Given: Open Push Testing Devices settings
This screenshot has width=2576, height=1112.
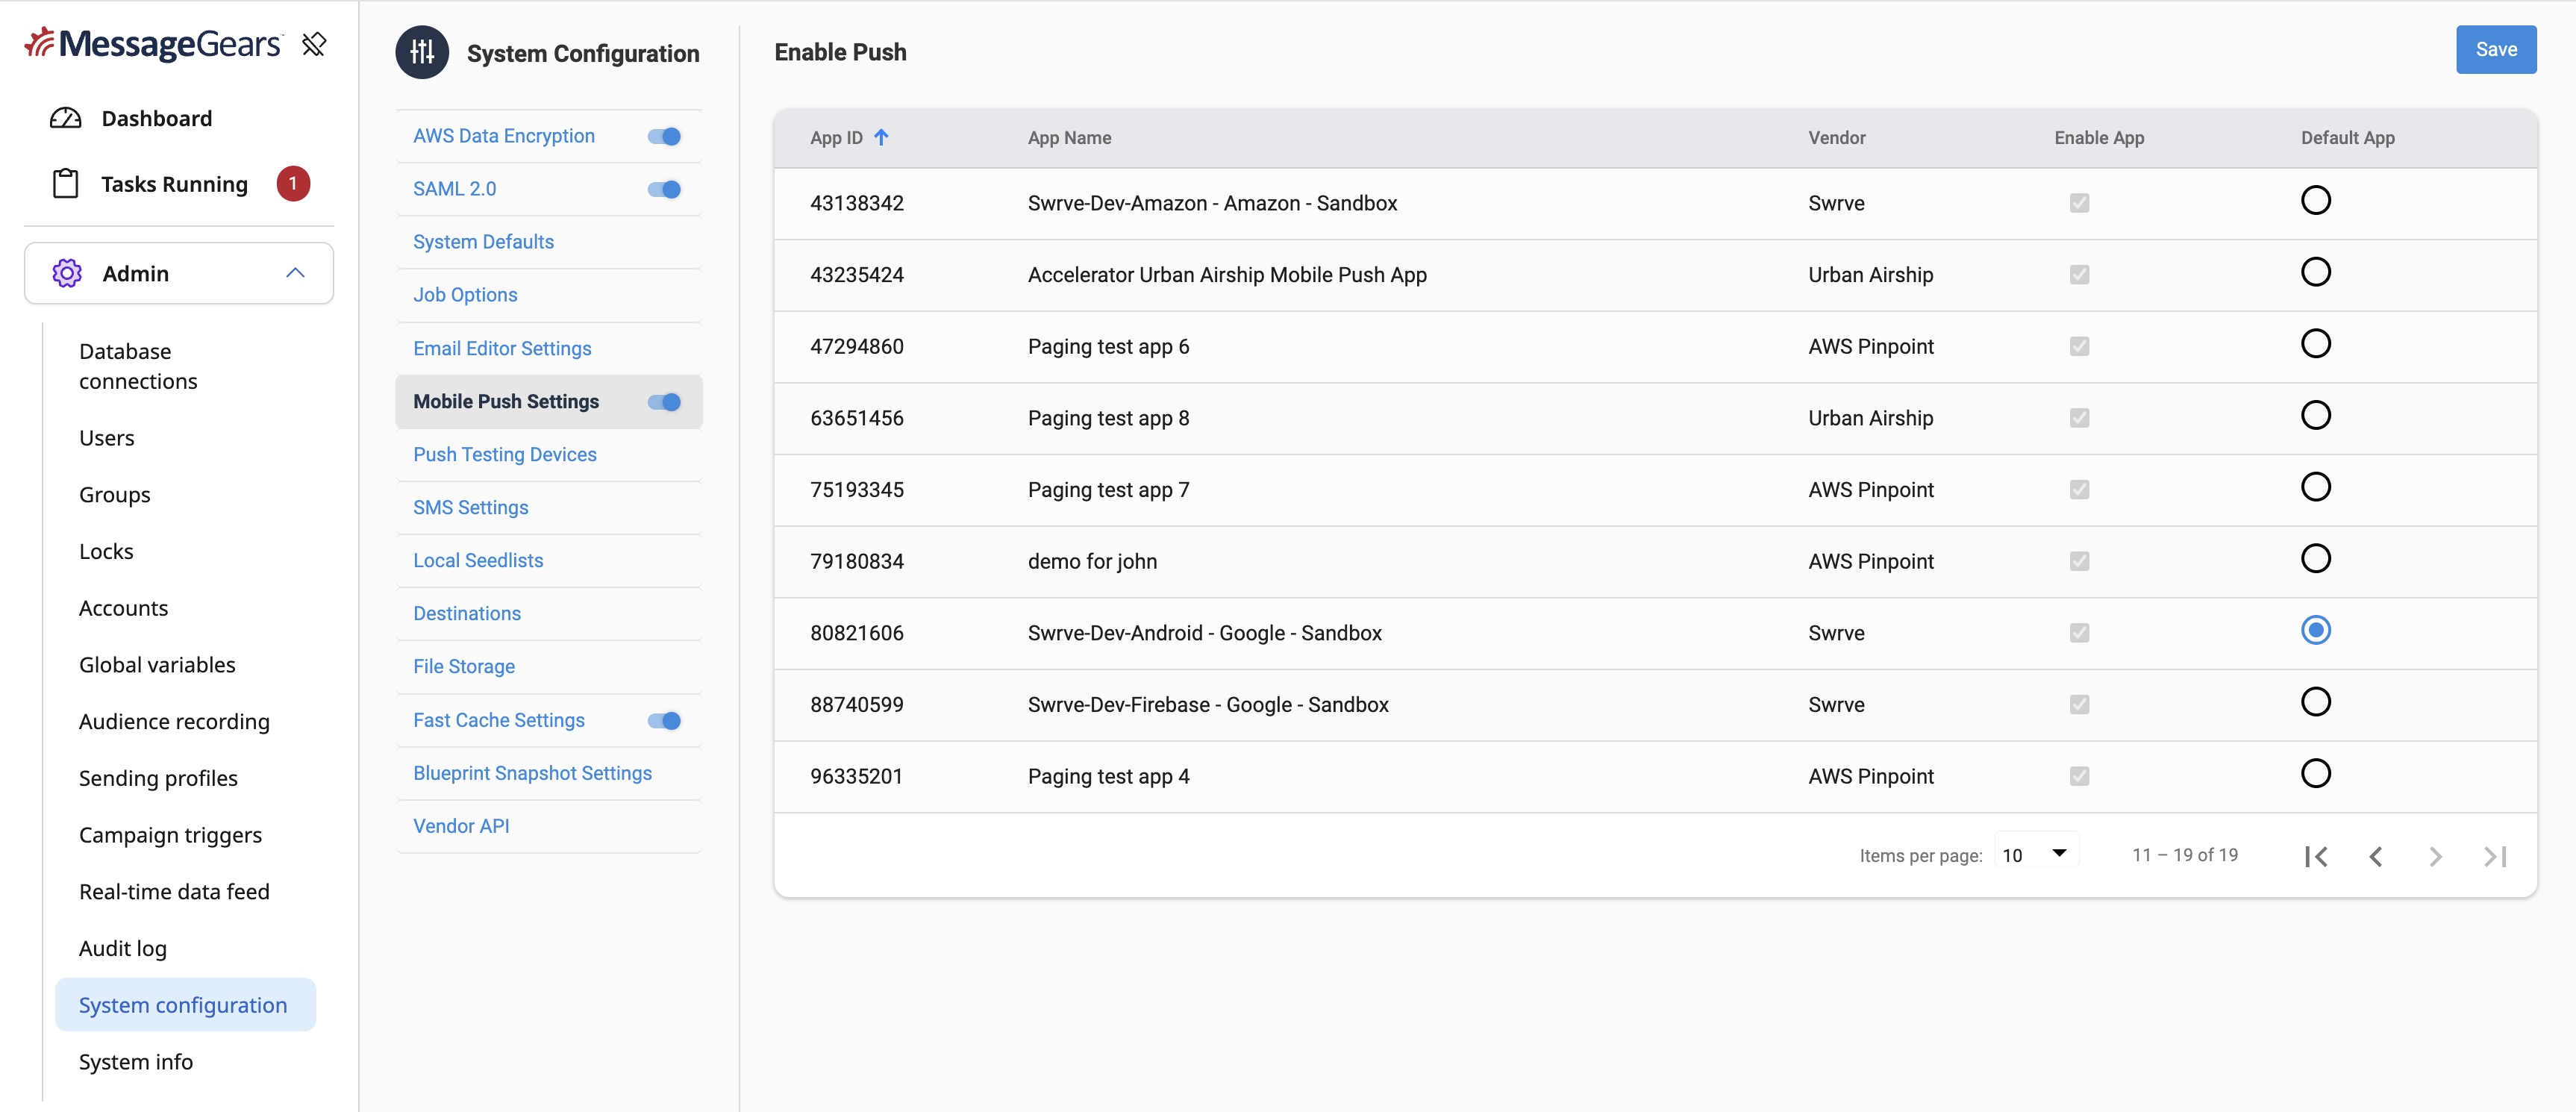Looking at the screenshot, I should tap(504, 455).
